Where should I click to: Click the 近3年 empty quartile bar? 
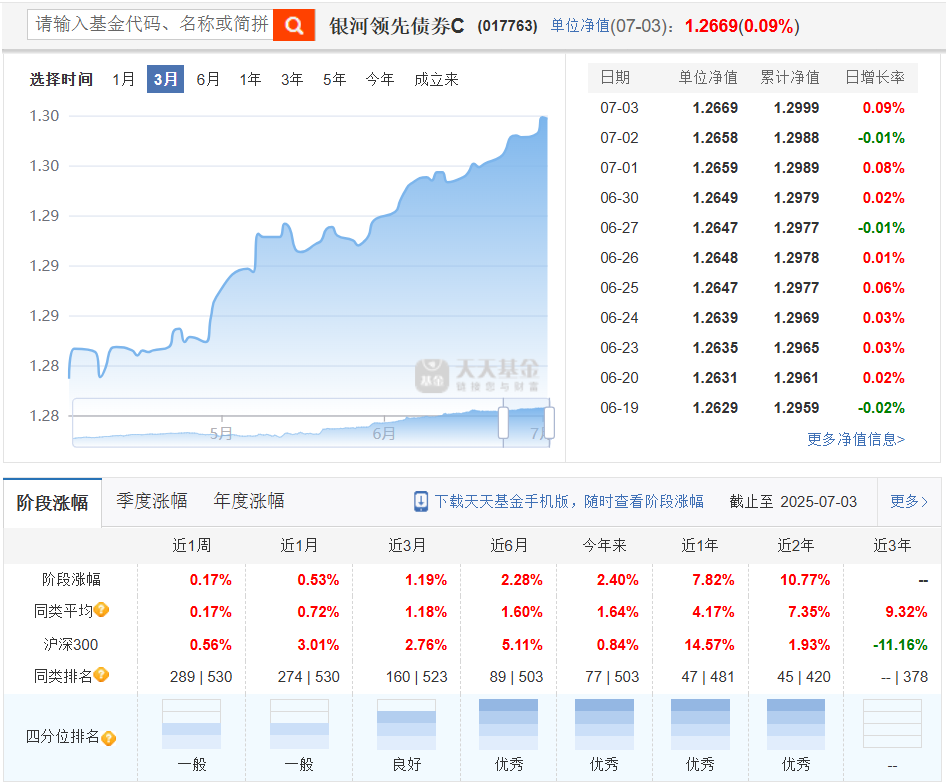tap(892, 724)
